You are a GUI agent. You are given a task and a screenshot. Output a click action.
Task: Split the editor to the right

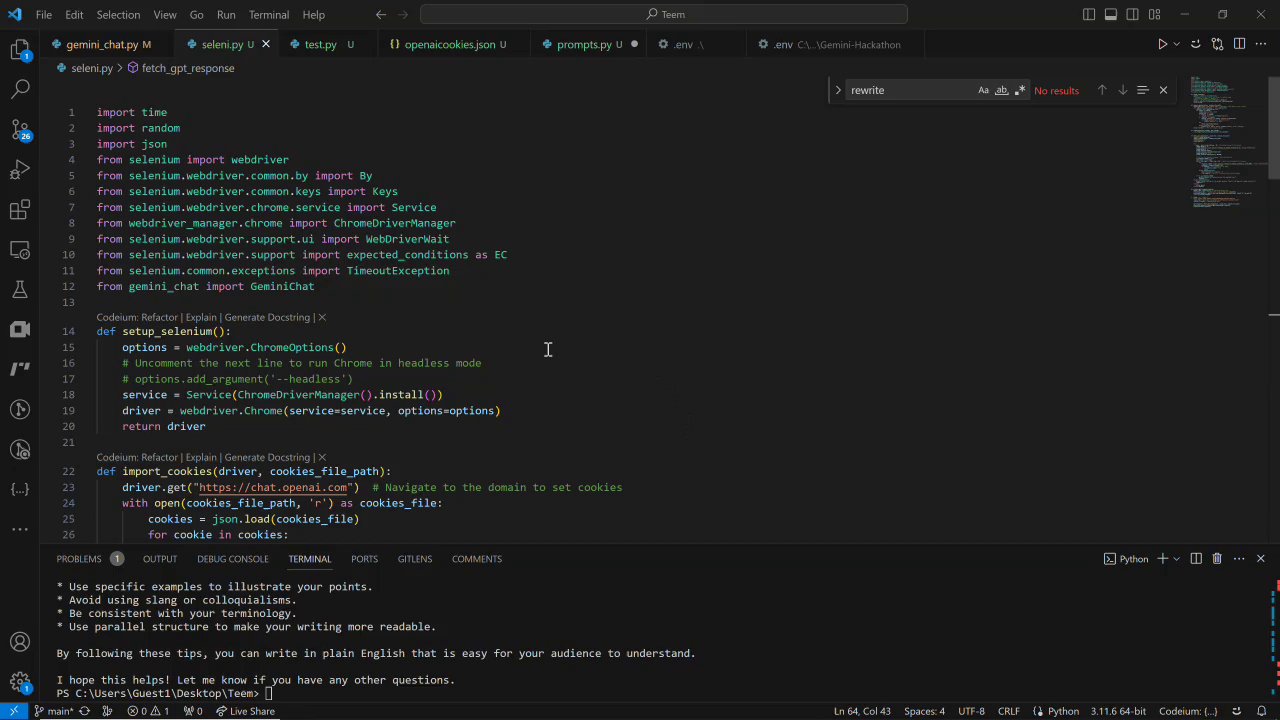coord(1239,44)
